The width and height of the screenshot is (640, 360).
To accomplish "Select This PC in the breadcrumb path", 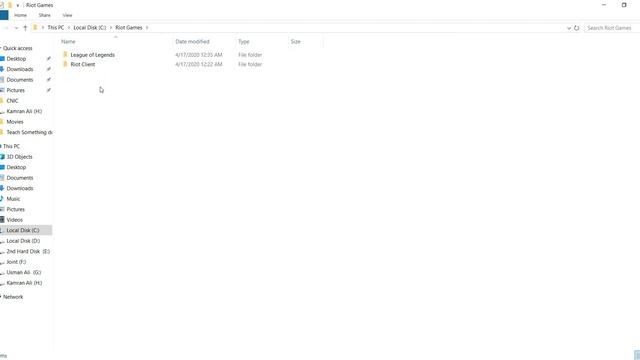I will [x=56, y=27].
